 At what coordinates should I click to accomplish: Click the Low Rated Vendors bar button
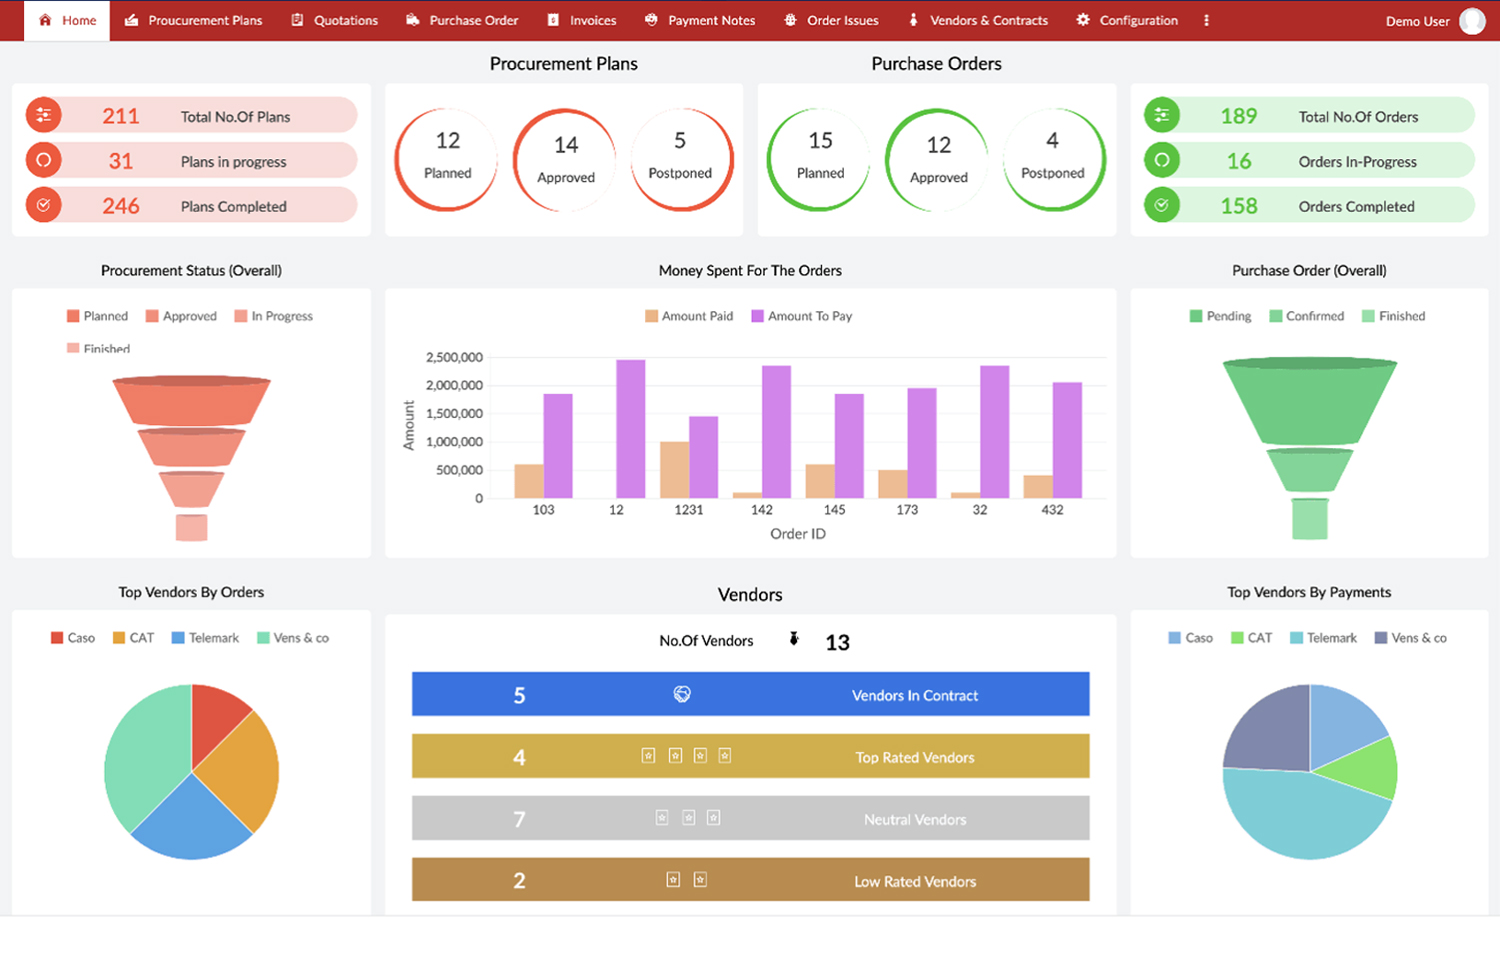pos(750,880)
